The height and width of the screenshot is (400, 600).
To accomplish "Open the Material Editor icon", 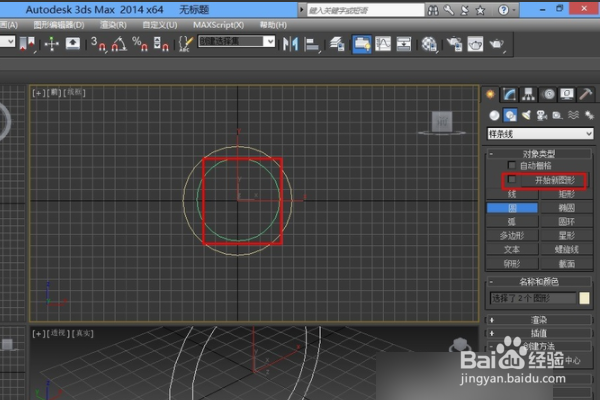I will tap(429, 44).
